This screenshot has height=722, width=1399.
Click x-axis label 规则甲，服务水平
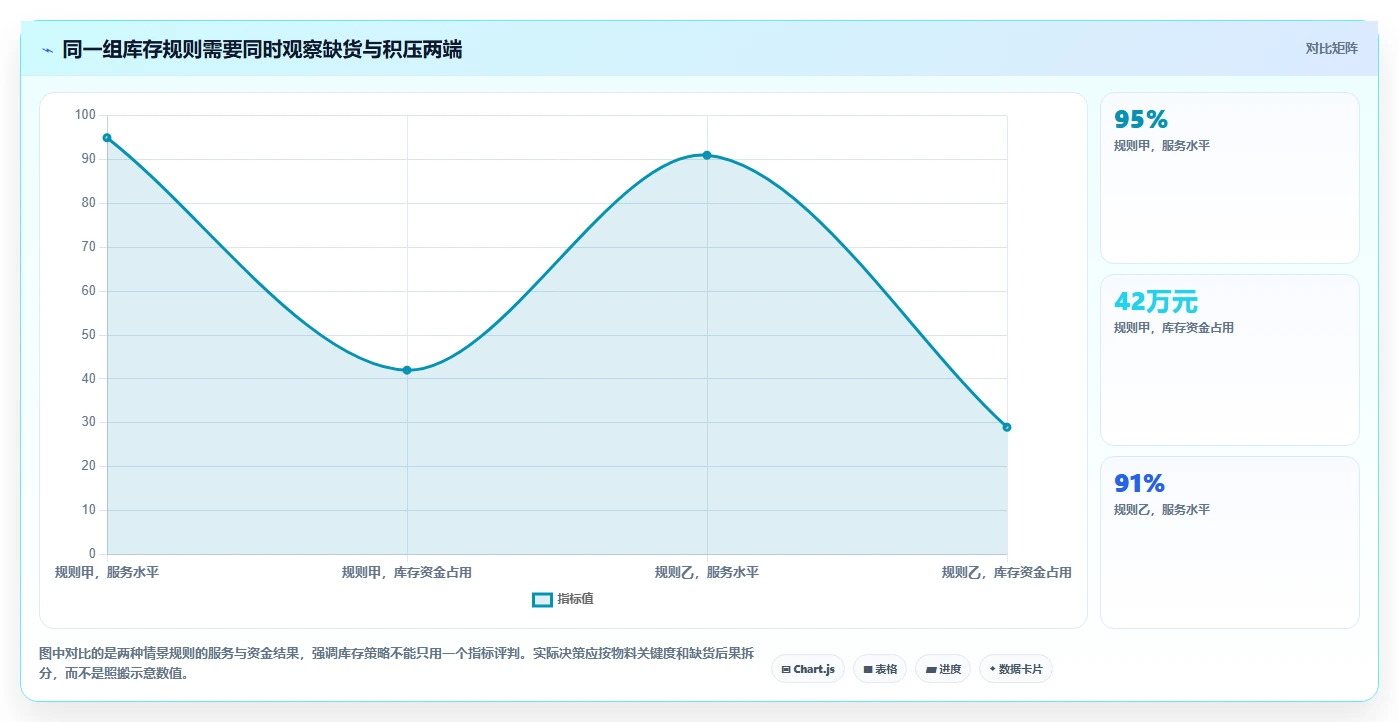tap(107, 573)
